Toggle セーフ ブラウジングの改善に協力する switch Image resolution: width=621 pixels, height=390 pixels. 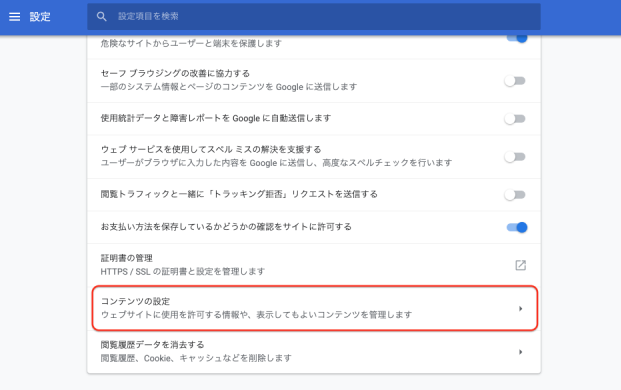tap(515, 81)
